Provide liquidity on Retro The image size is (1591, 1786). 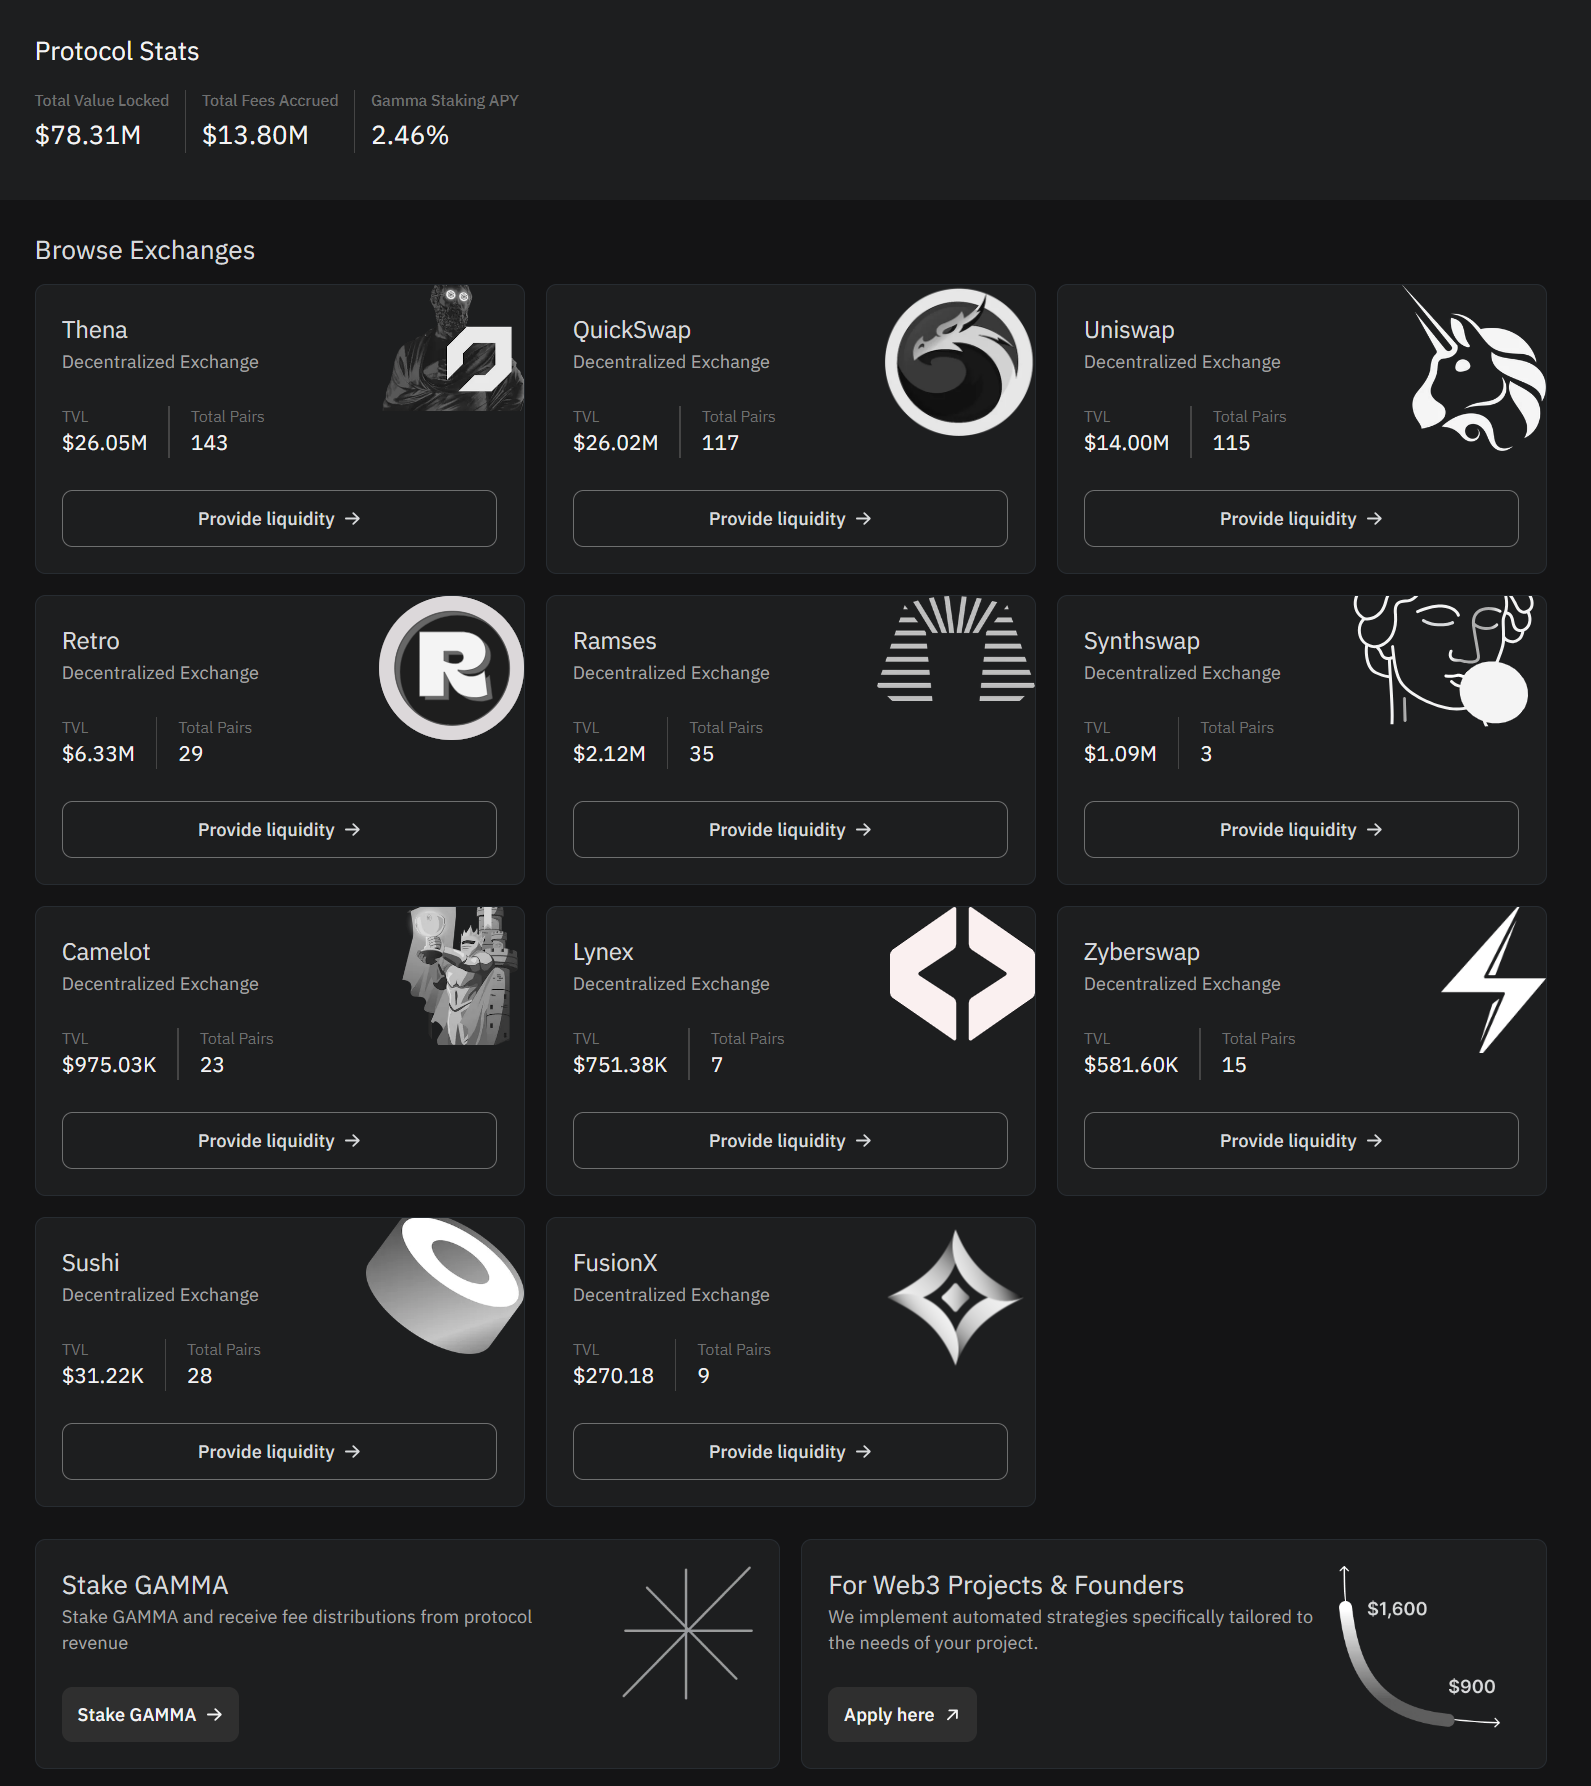click(279, 829)
